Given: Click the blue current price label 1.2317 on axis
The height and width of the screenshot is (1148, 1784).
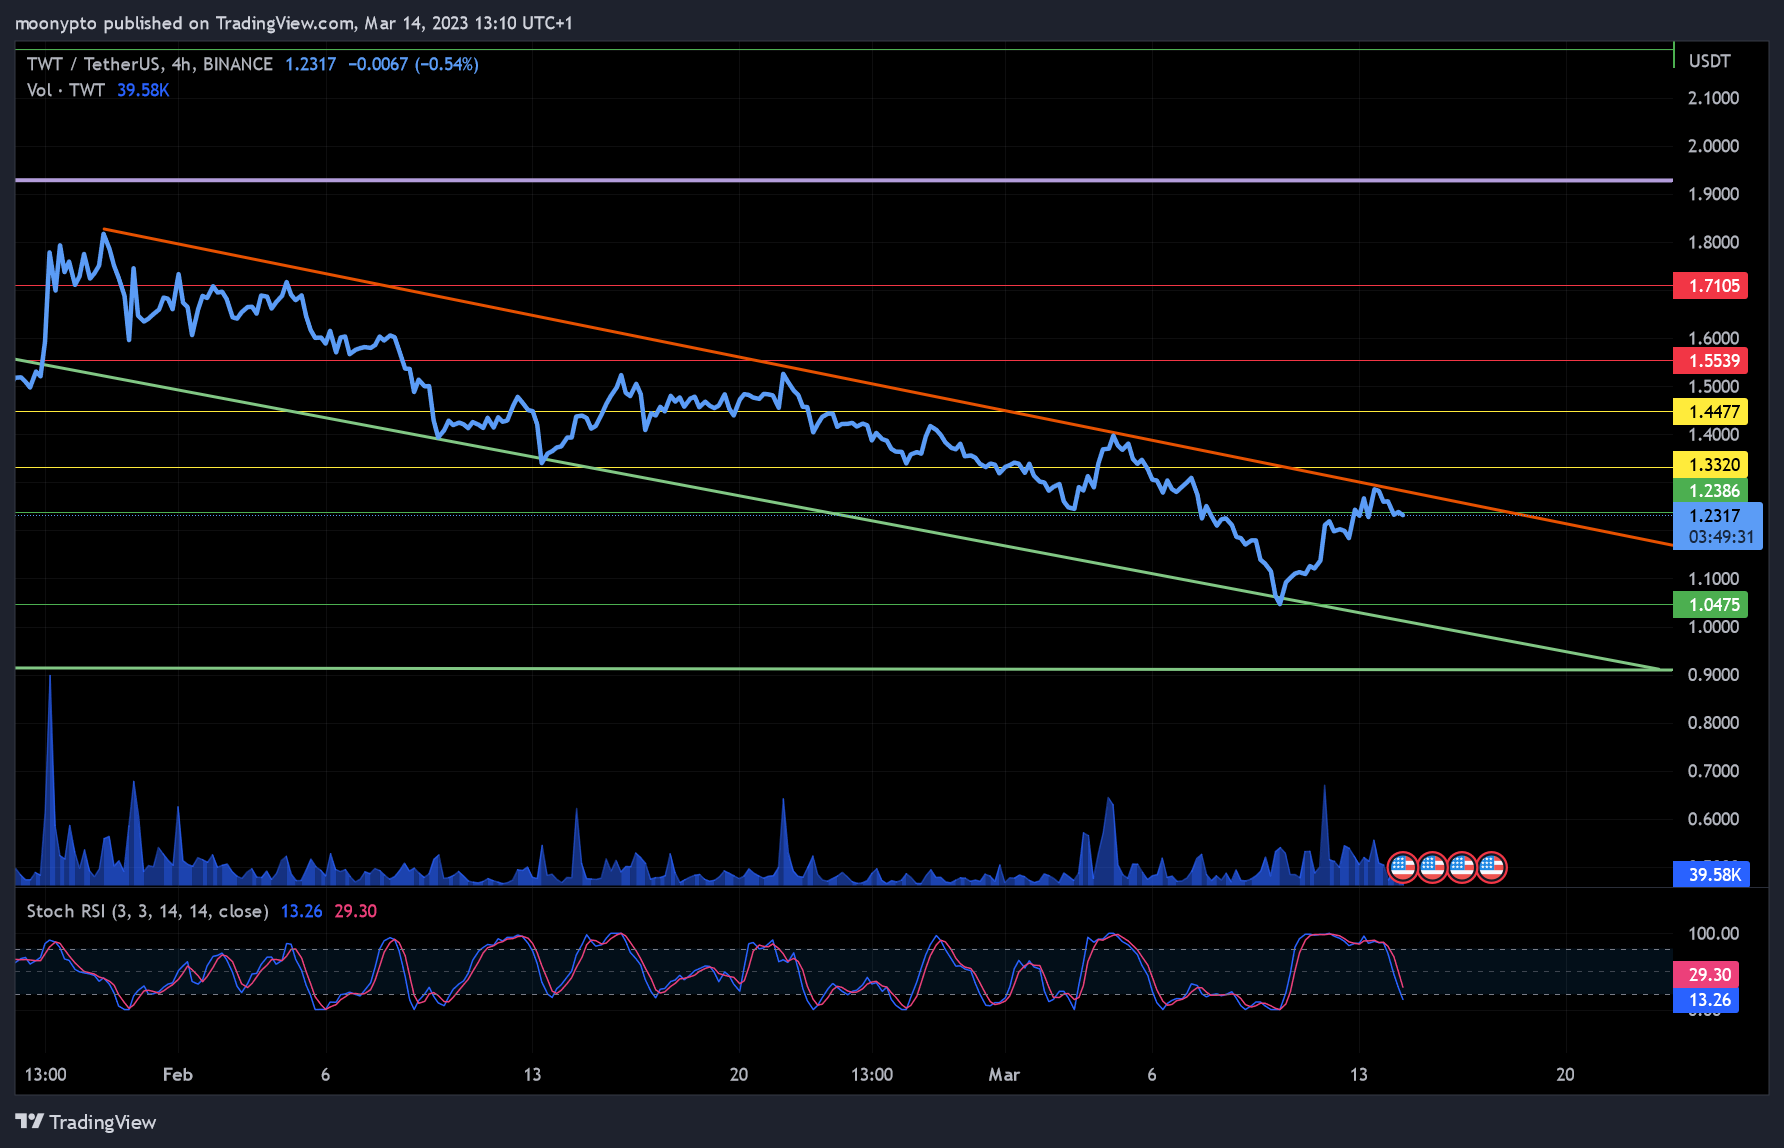Looking at the screenshot, I should [1715, 516].
